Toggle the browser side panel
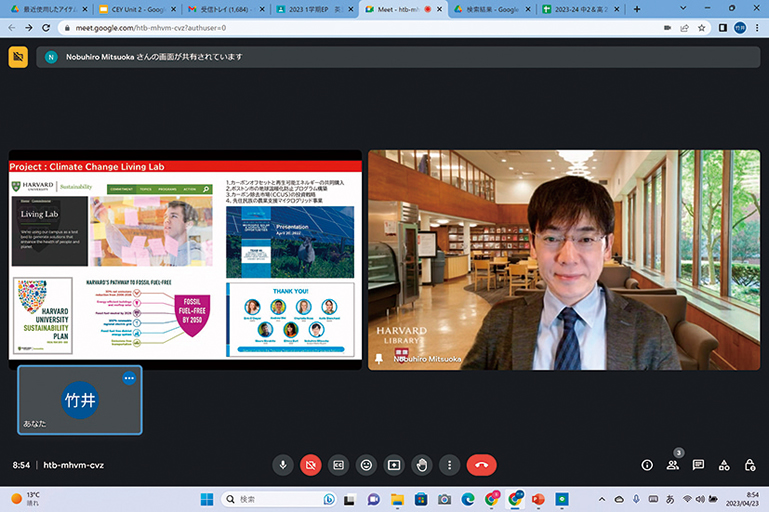The image size is (769, 512). (x=723, y=28)
